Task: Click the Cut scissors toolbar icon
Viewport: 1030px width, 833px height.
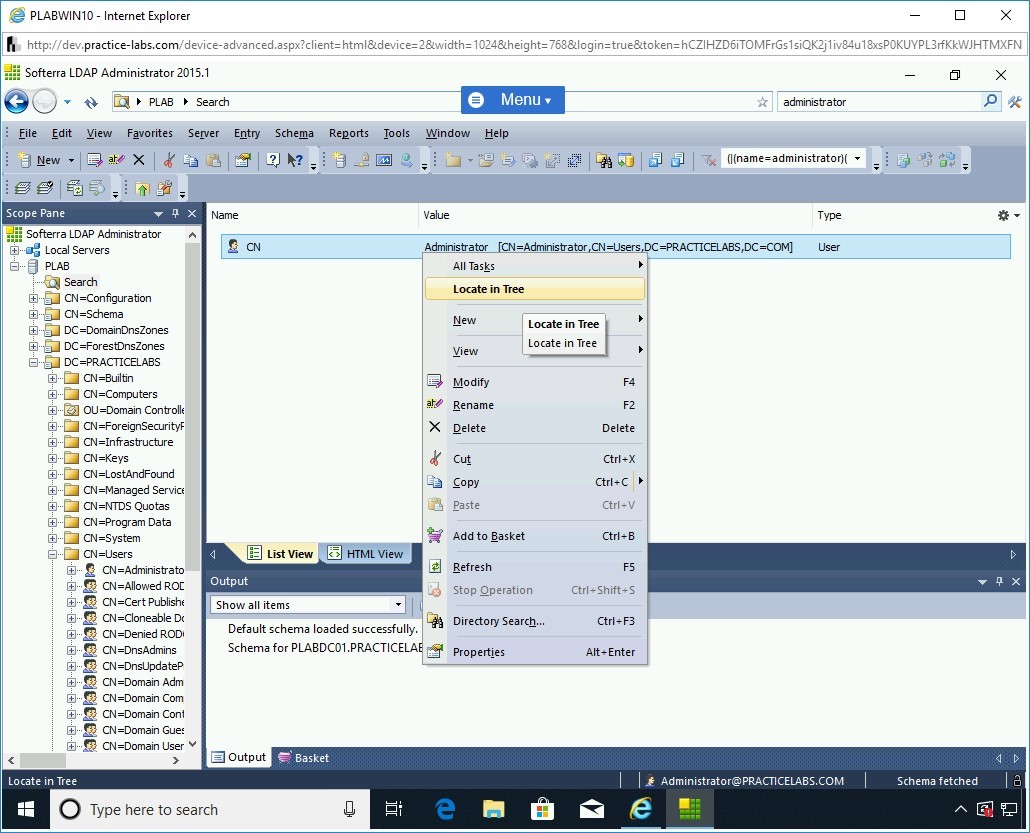Action: tap(169, 160)
